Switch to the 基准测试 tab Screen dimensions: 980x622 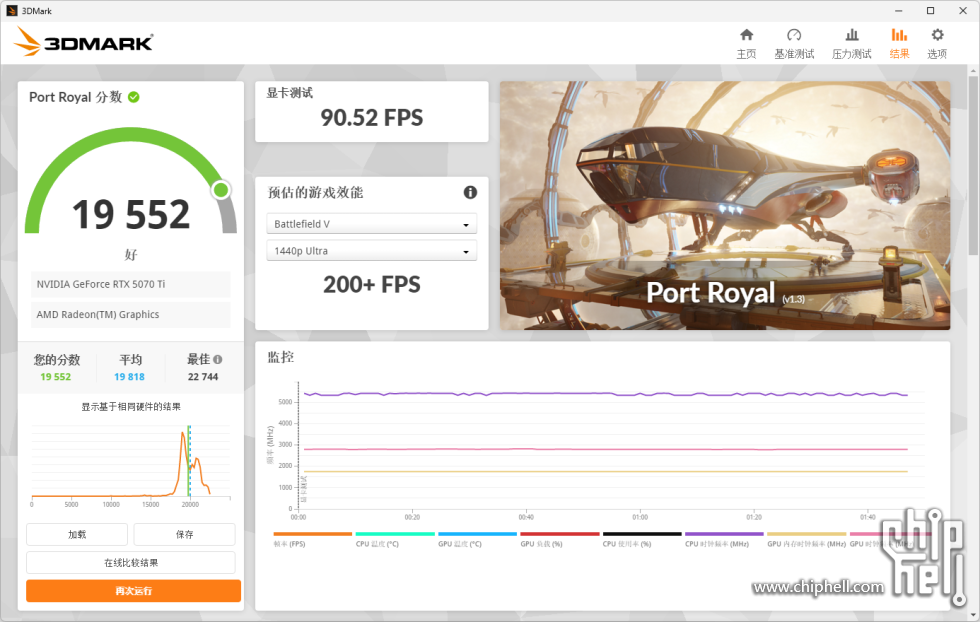[794, 36]
